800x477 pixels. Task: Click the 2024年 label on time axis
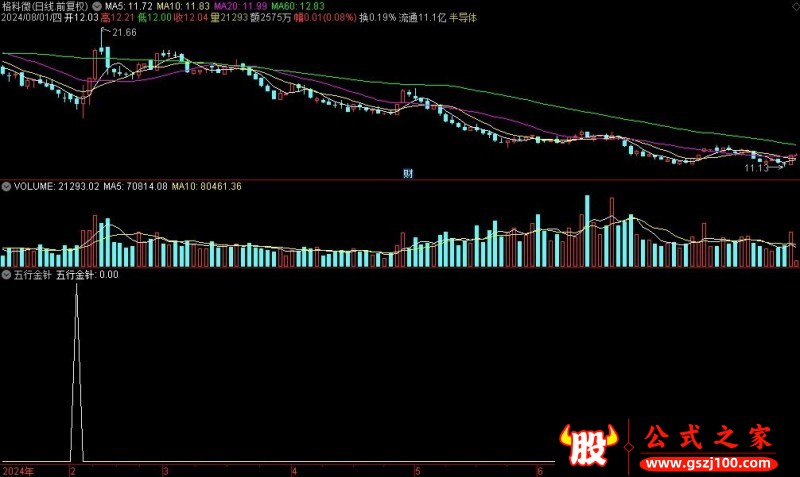18,471
